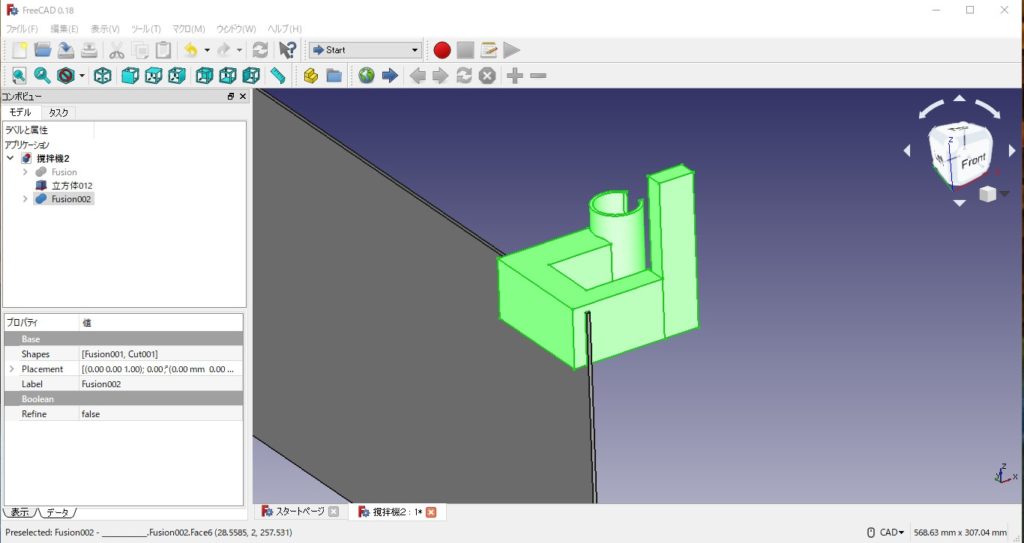The image size is (1024, 543).
Task: Activate the What's This help cursor
Action: [x=287, y=50]
